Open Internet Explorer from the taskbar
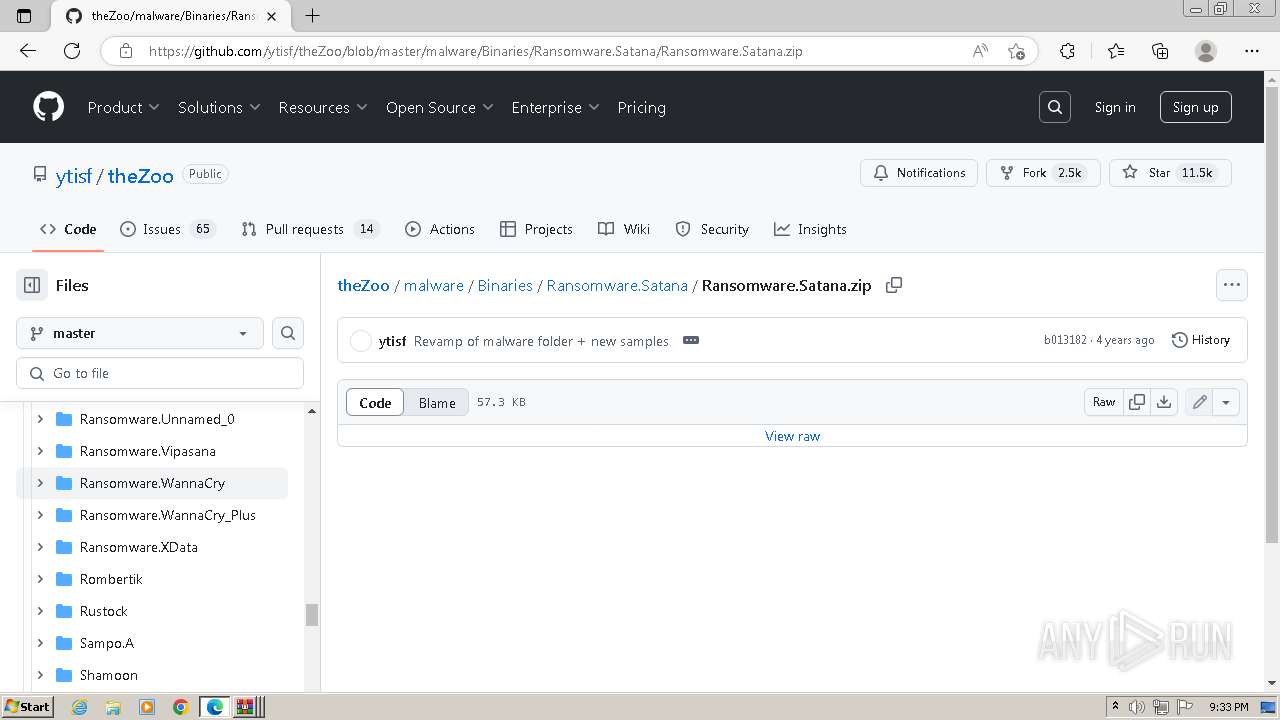 point(80,707)
